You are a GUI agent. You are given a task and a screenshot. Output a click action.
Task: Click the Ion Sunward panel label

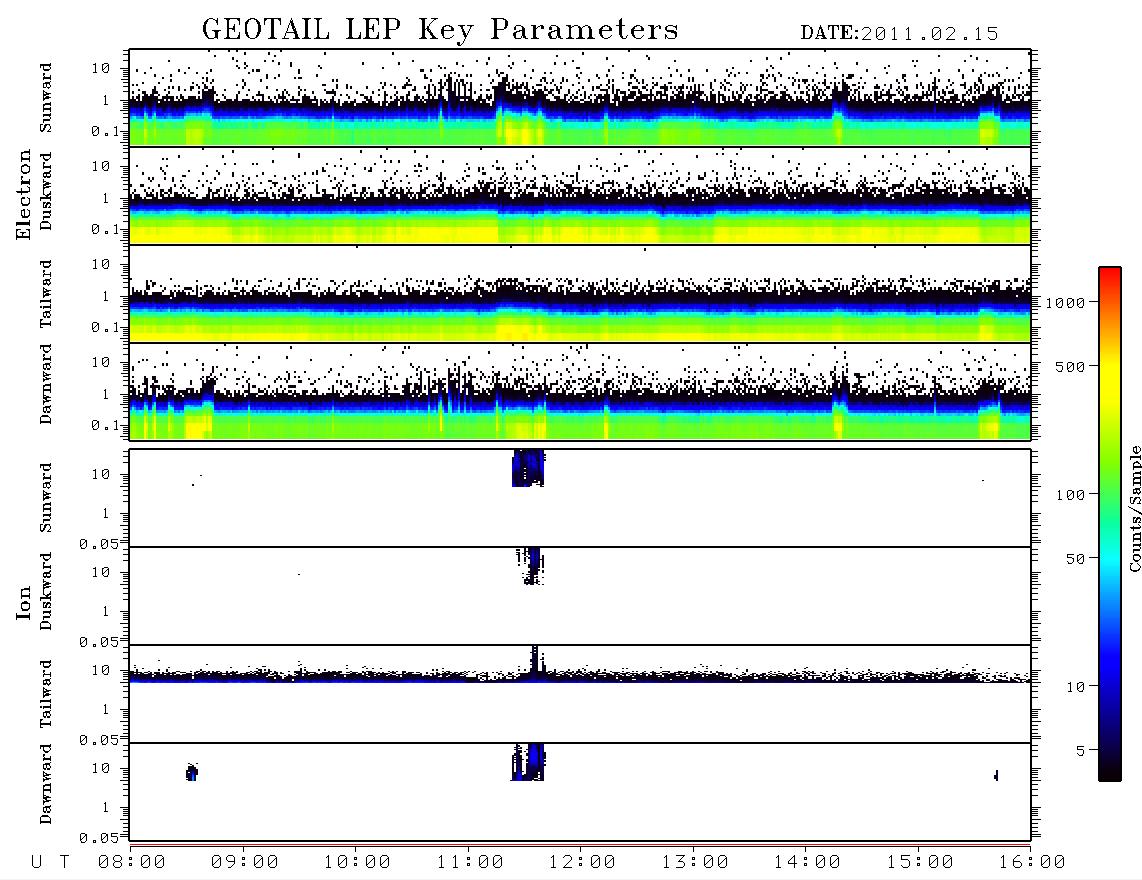point(46,498)
